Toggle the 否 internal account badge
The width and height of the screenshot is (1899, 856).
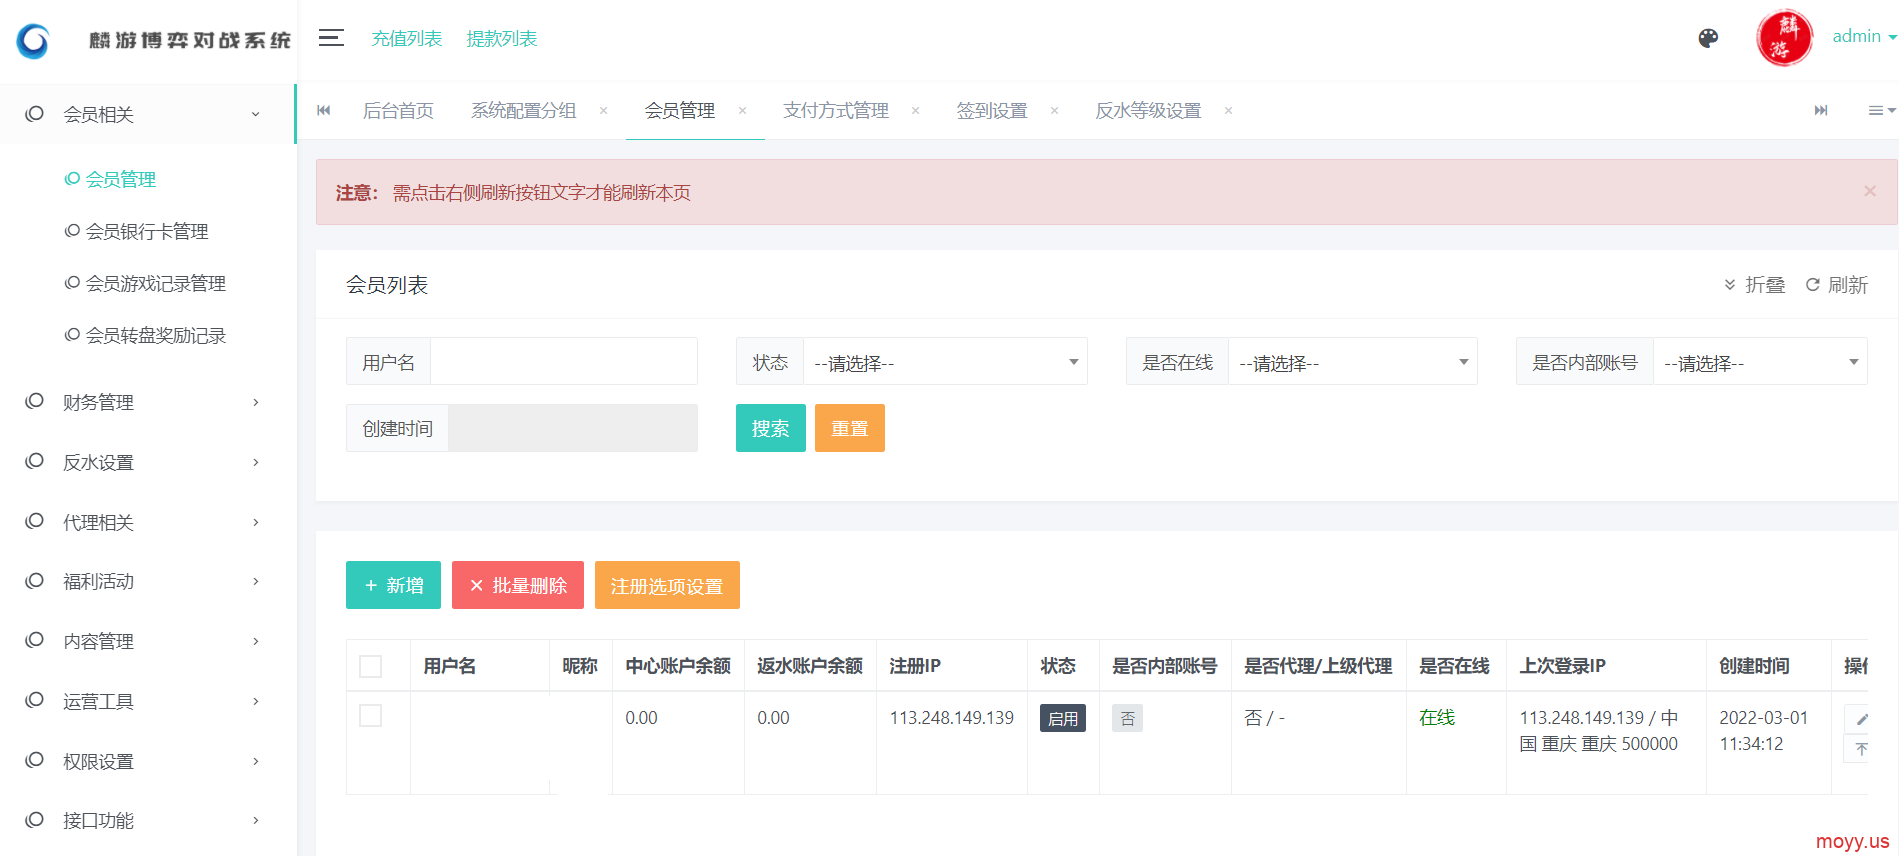pos(1127,718)
